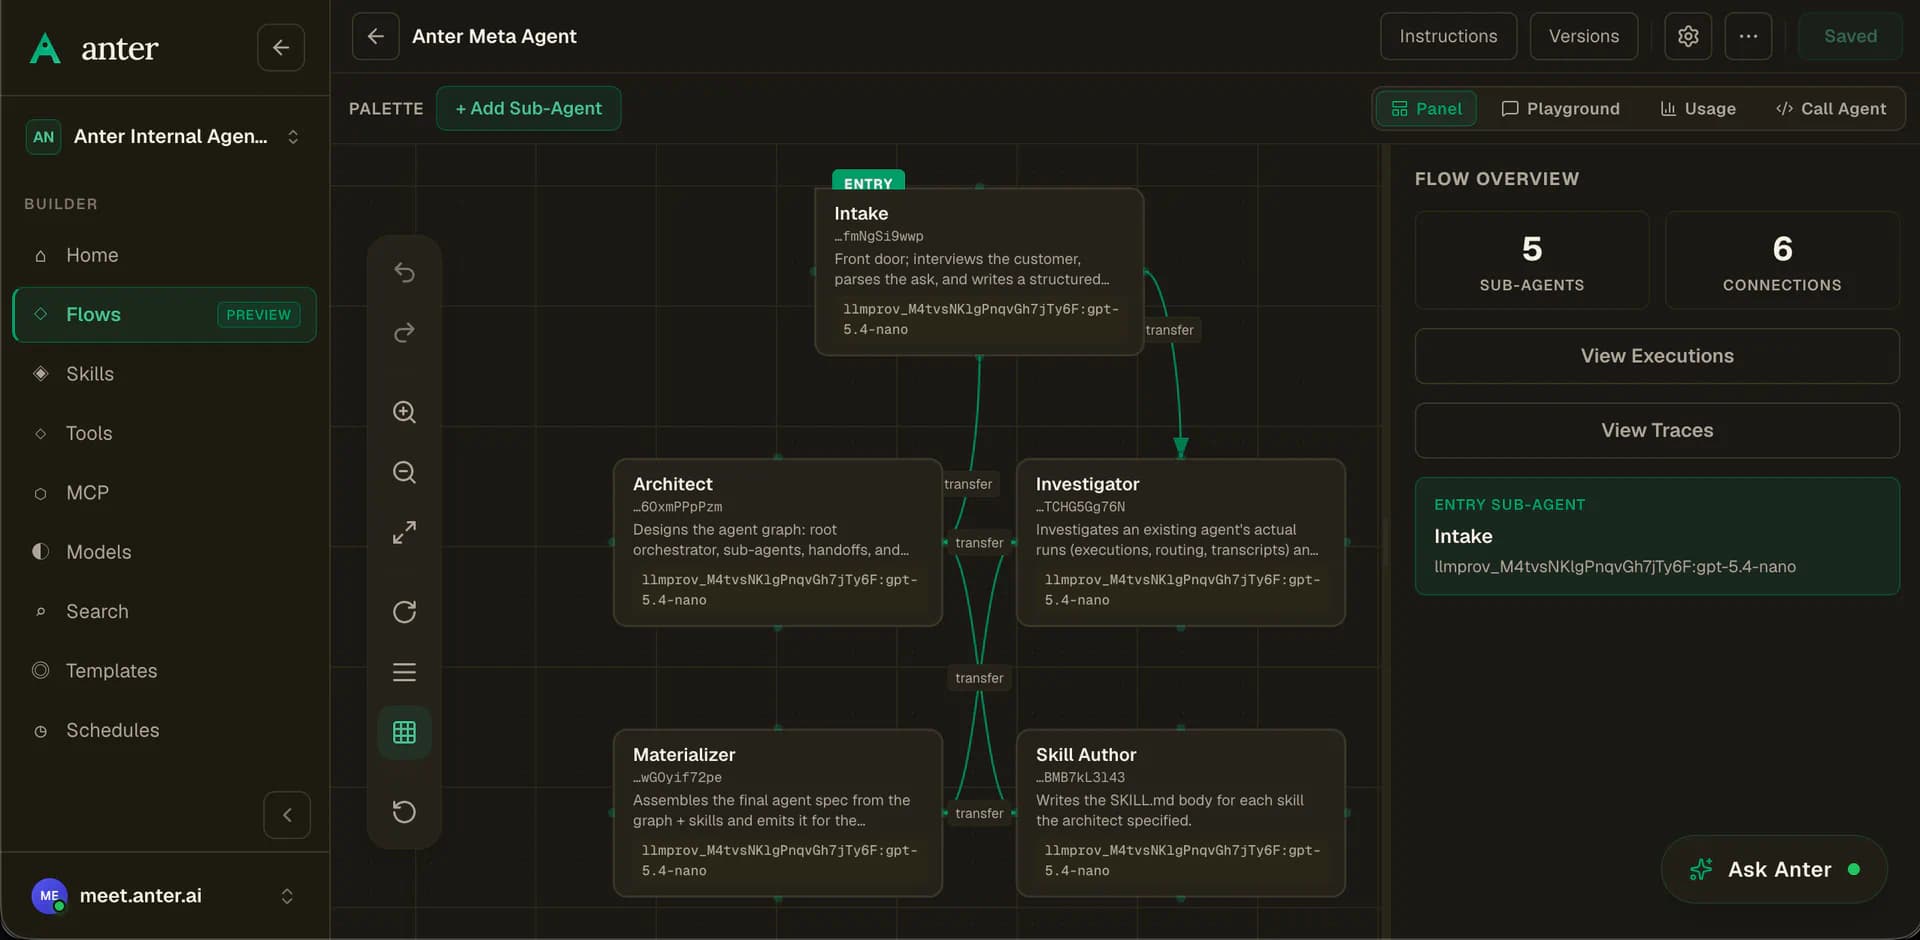Click the Templates icon in sidebar
This screenshot has width=1920, height=940.
41,671
